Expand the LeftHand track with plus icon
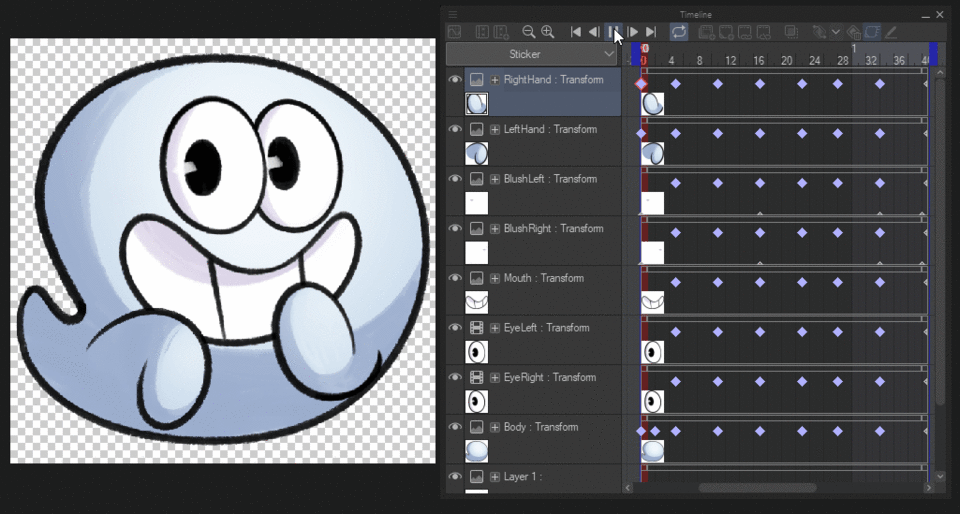The image size is (960, 514). pyautogui.click(x=495, y=130)
